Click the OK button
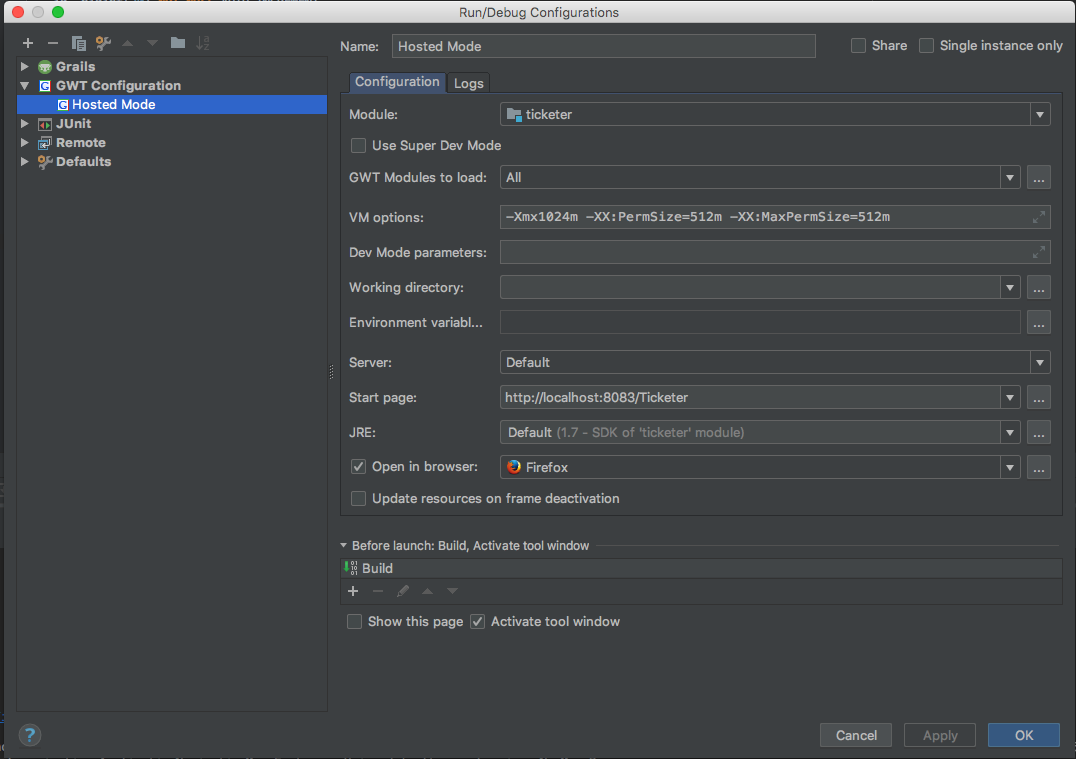1076x759 pixels. [x=1023, y=735]
